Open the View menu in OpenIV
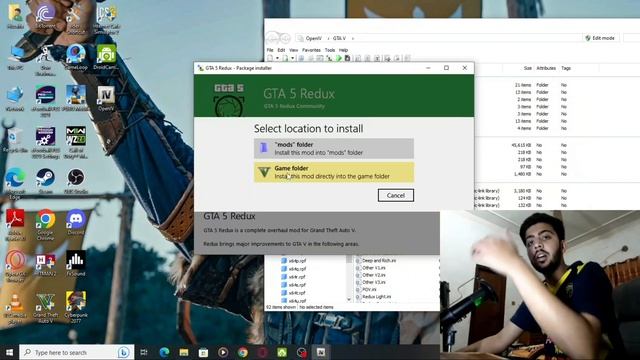The image size is (640, 360). coord(293,50)
